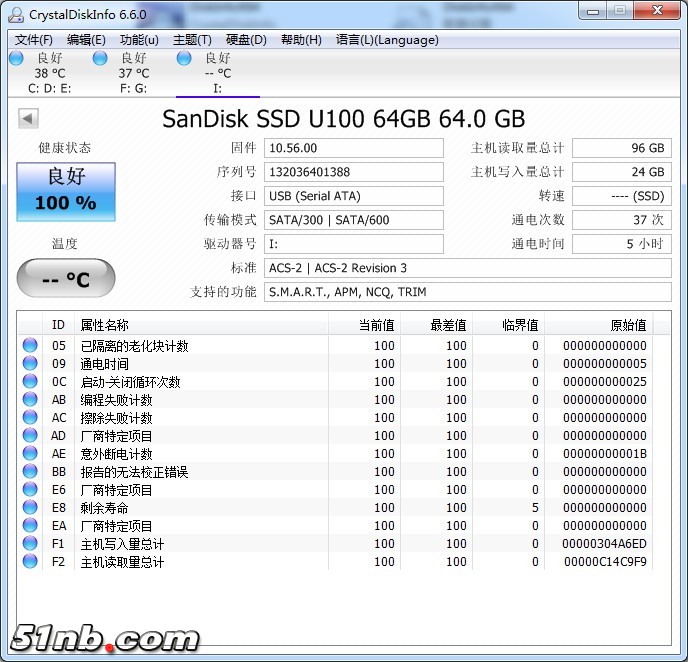Screen dimensions: 688x662
Task: Click status orb for attribute F2 主机读取量总计
Action: tap(30, 561)
